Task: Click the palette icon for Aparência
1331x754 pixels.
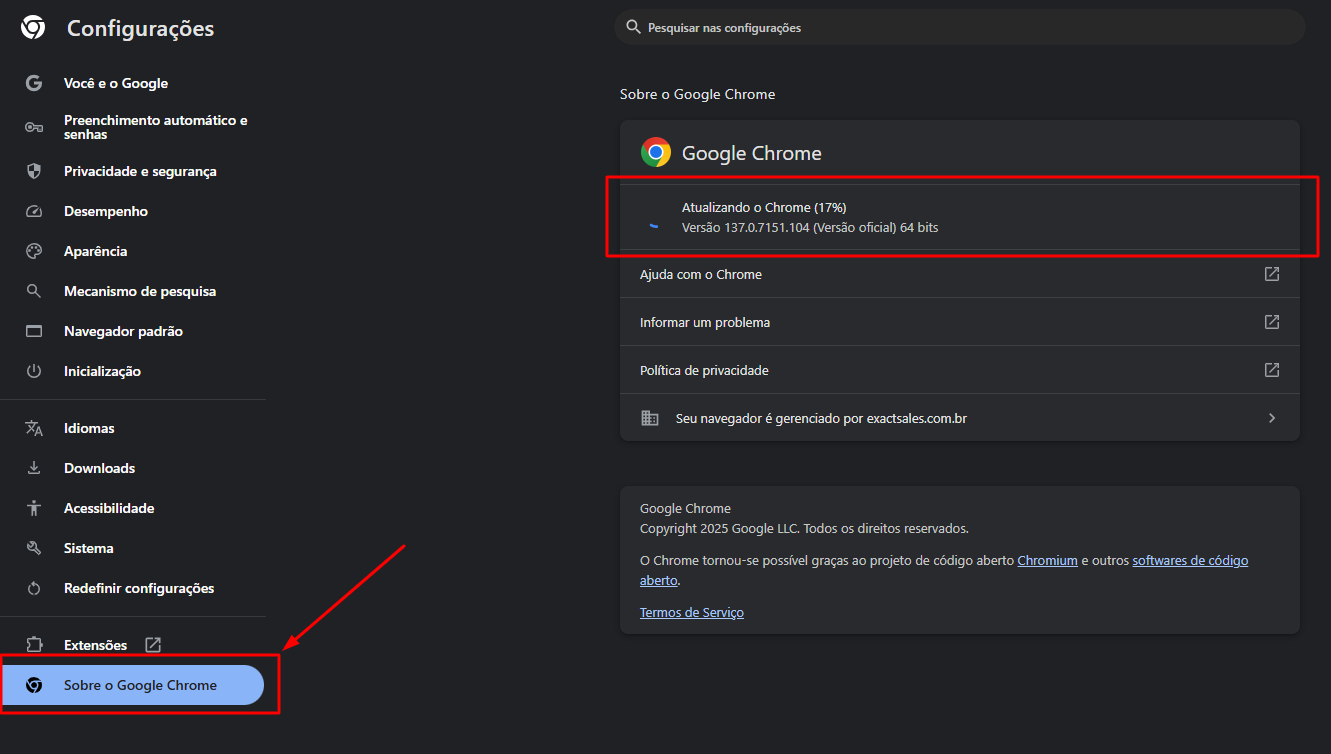Action: 34,251
